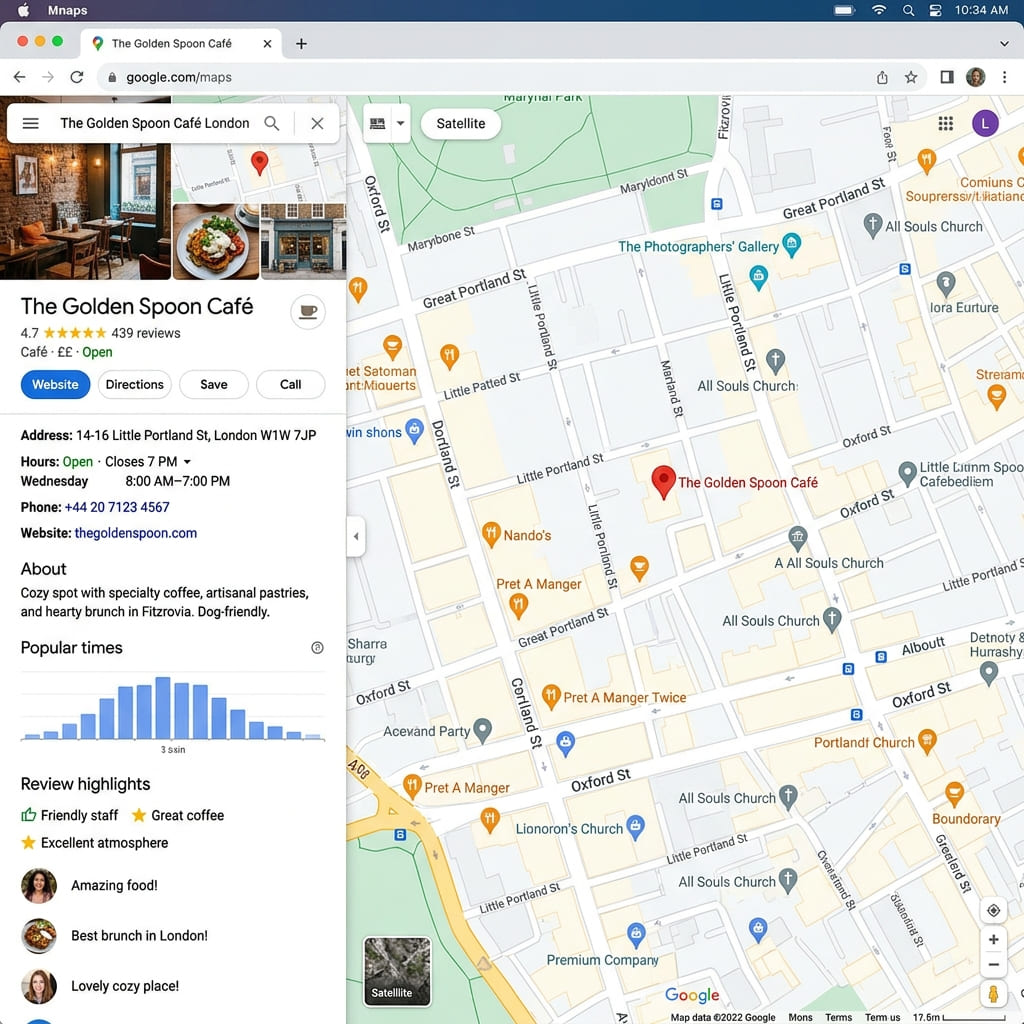The height and width of the screenshot is (1024, 1024).
Task: Click the zoom out minus icon
Action: [993, 964]
